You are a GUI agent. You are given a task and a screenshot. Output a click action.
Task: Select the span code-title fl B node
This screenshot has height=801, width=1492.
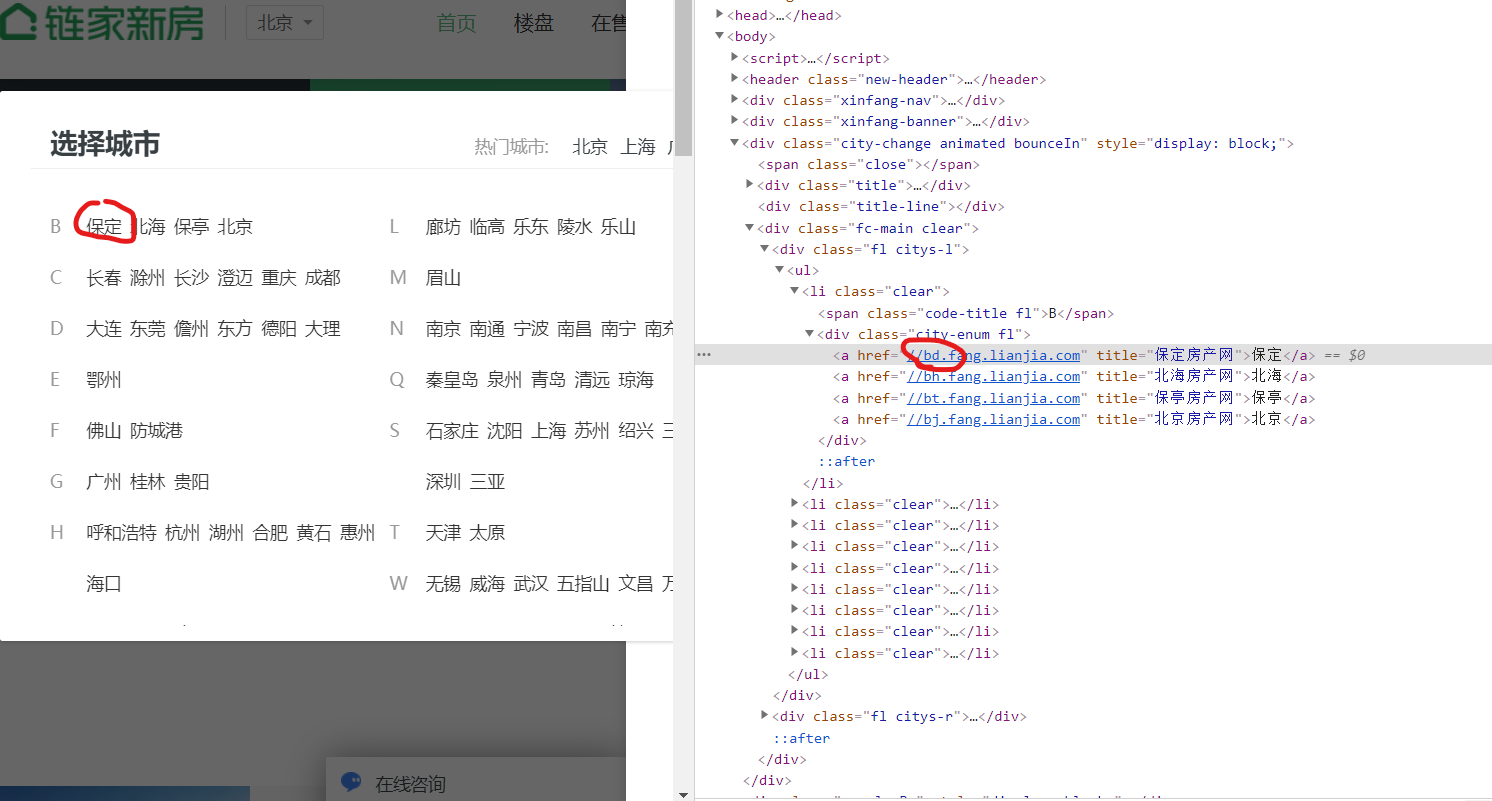(x=965, y=313)
